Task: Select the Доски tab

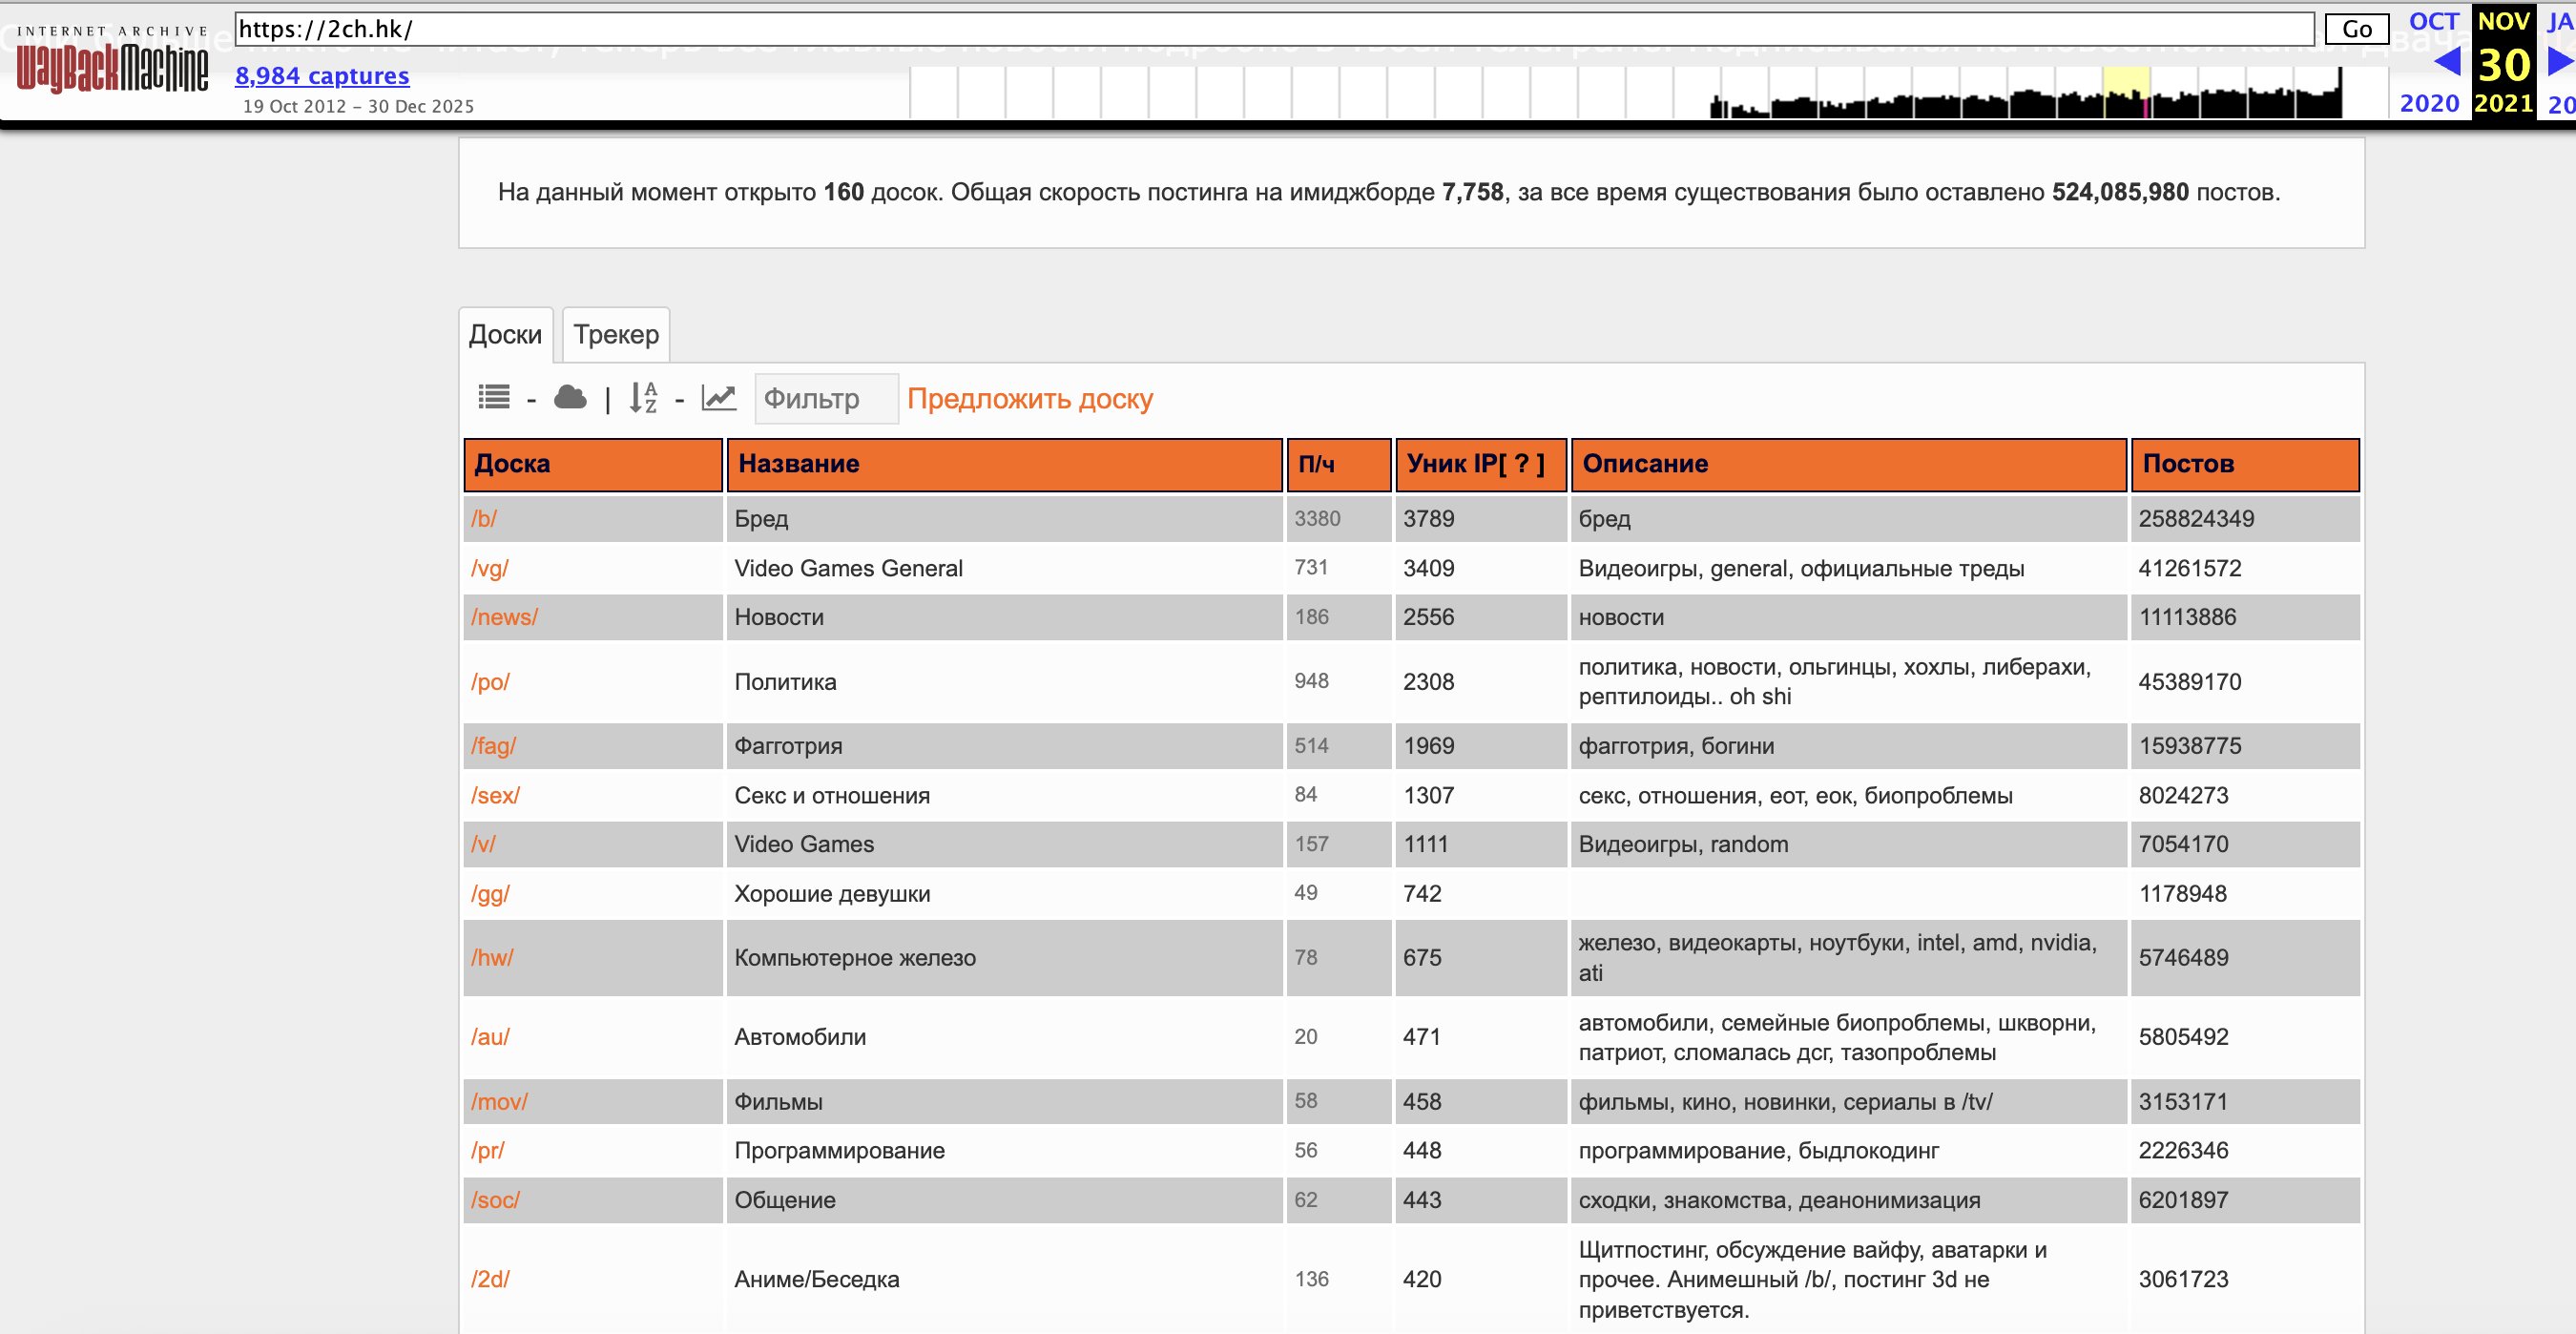Action: (505, 335)
